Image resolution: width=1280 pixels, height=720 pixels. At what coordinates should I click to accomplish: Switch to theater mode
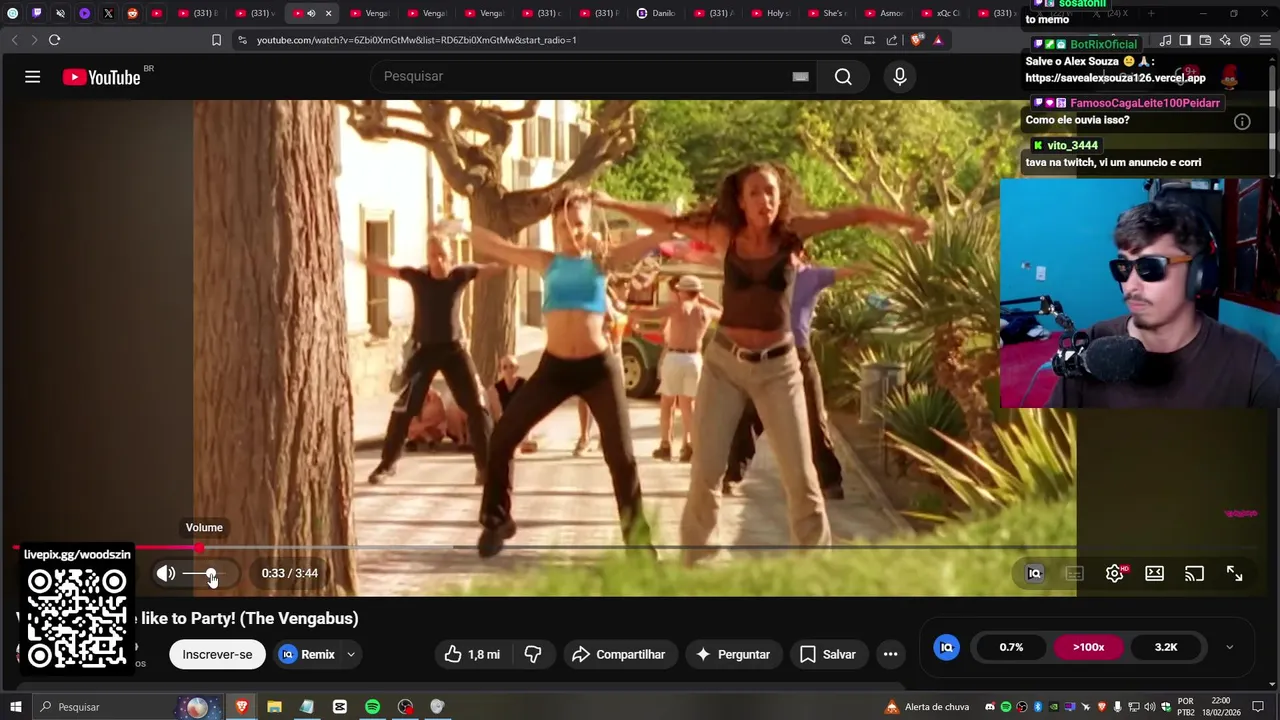tap(1155, 573)
